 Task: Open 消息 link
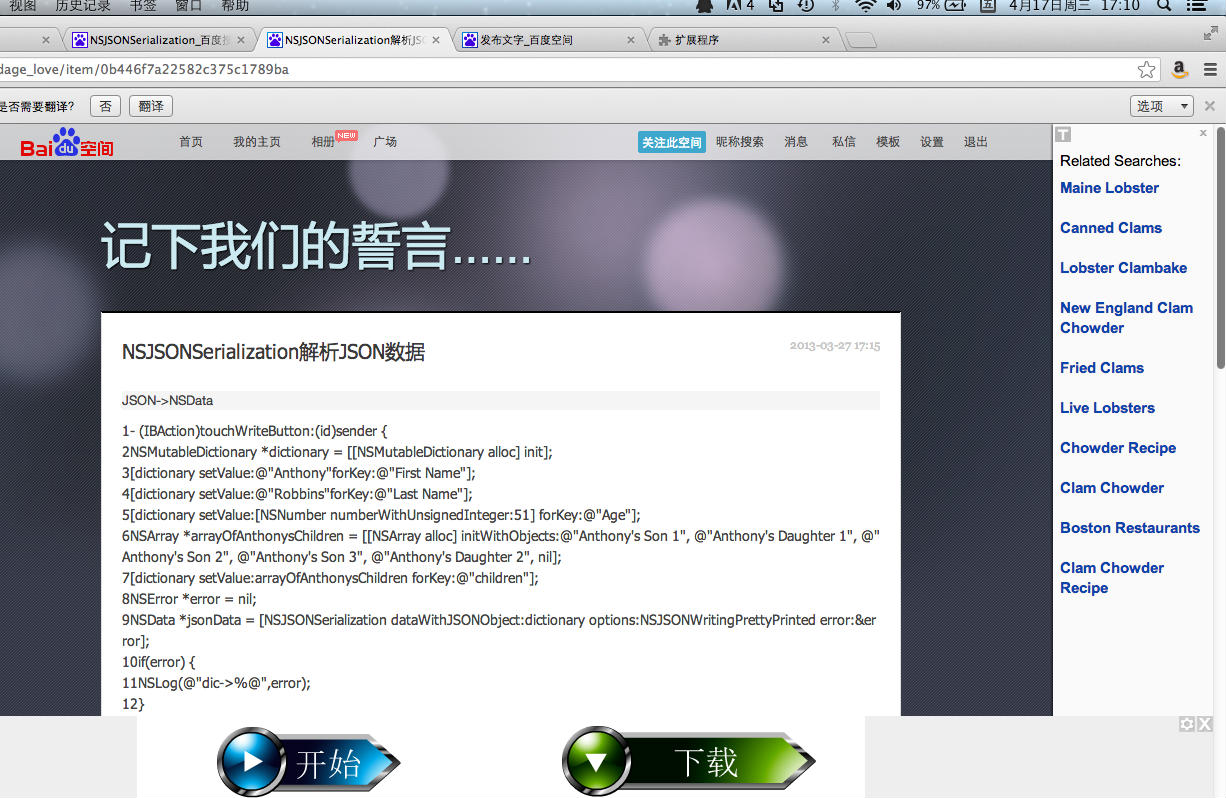(796, 142)
